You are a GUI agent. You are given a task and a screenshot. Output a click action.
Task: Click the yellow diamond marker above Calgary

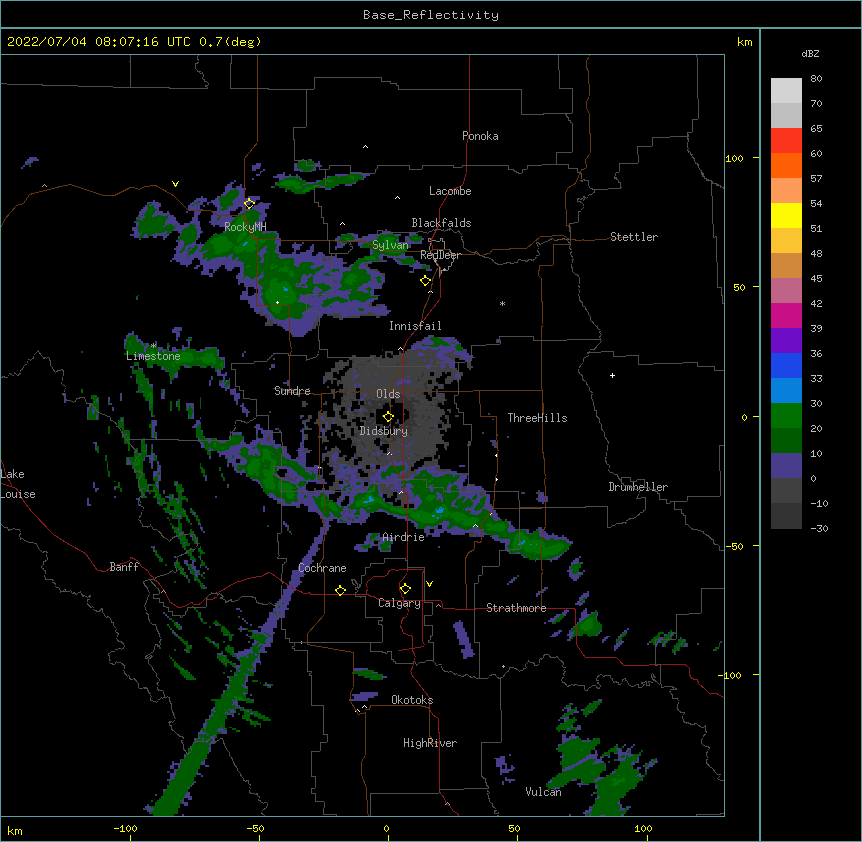(x=405, y=589)
